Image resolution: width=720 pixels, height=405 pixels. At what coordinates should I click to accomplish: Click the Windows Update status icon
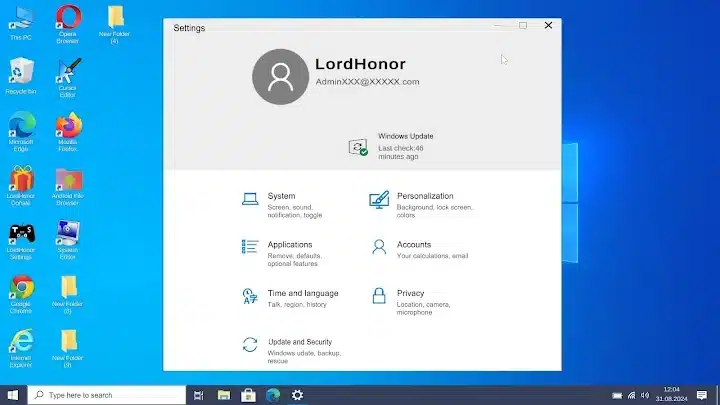358,147
